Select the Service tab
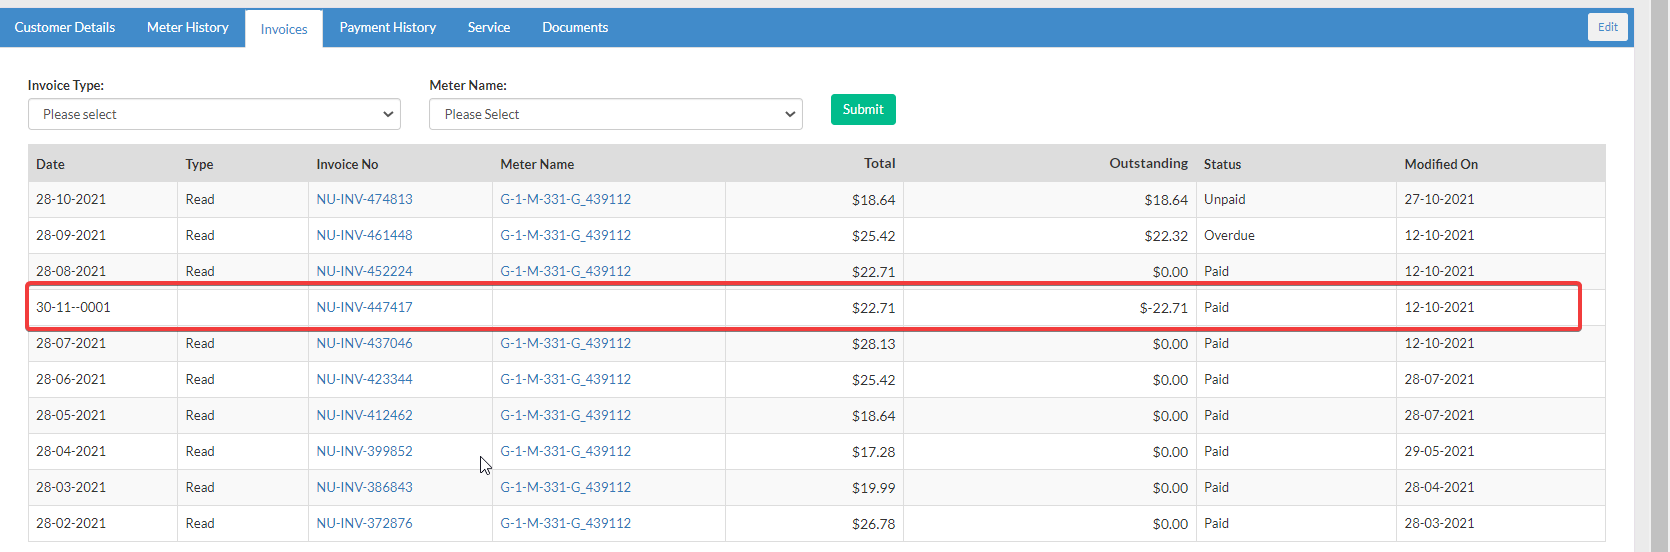Screen dimensions: 1670x552 (489, 27)
